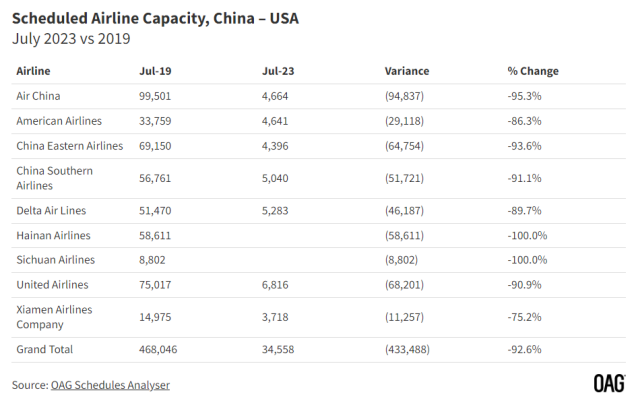The image size is (639, 401).
Task: Select the Sichuan Airlines row label
Action: pos(55,260)
